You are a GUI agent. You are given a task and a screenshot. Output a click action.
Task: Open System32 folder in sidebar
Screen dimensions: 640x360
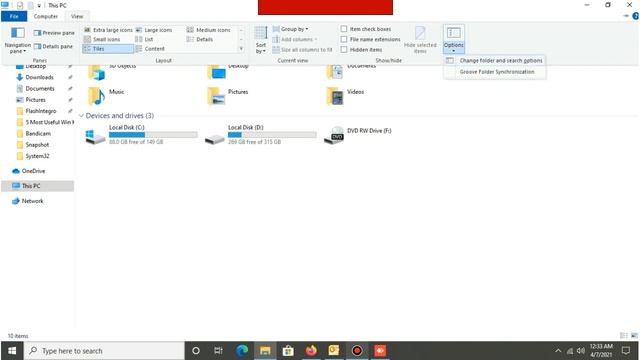pos(37,156)
